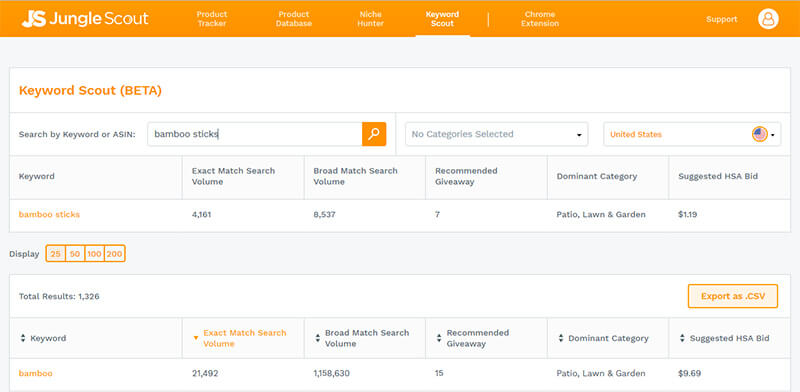This screenshot has width=800, height=392.
Task: Click the 4,161 exact match value
Action: coord(202,214)
